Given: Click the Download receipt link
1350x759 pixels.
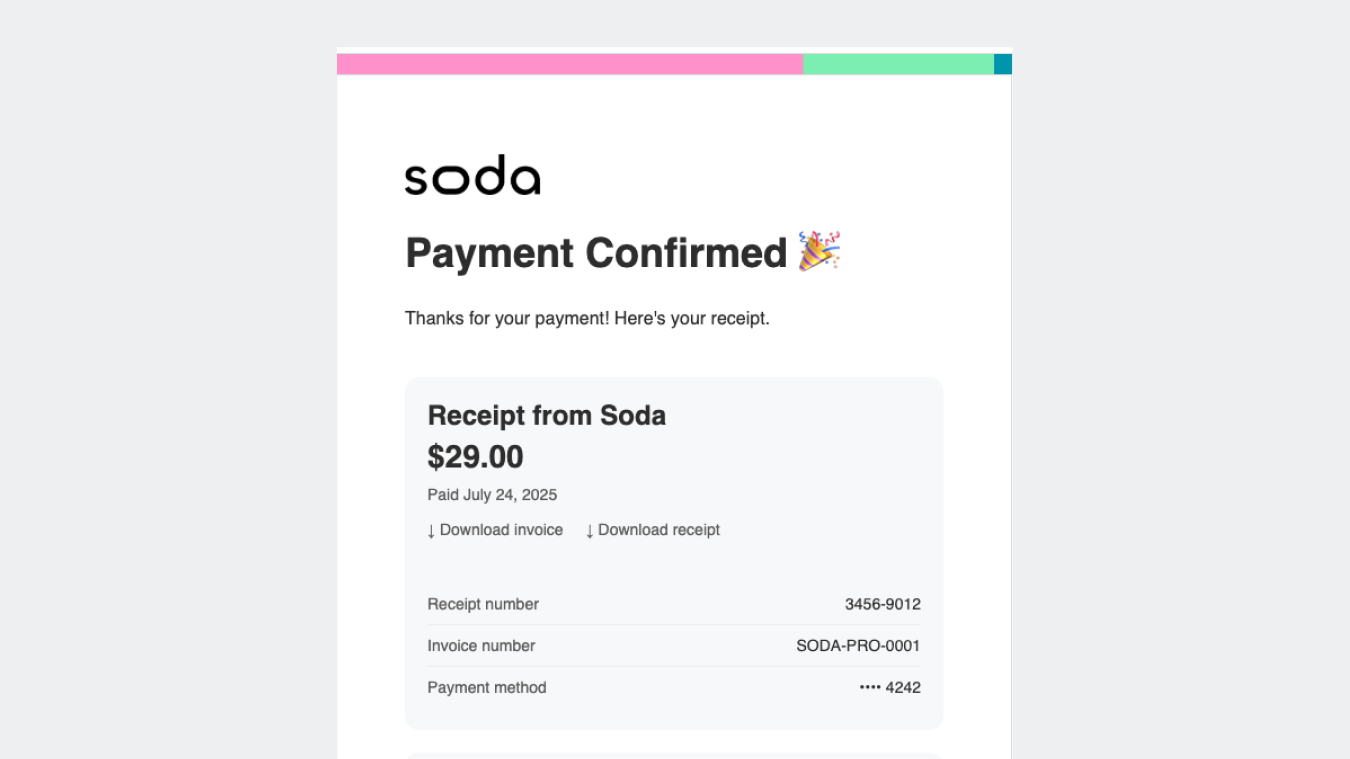Looking at the screenshot, I should (659, 530).
